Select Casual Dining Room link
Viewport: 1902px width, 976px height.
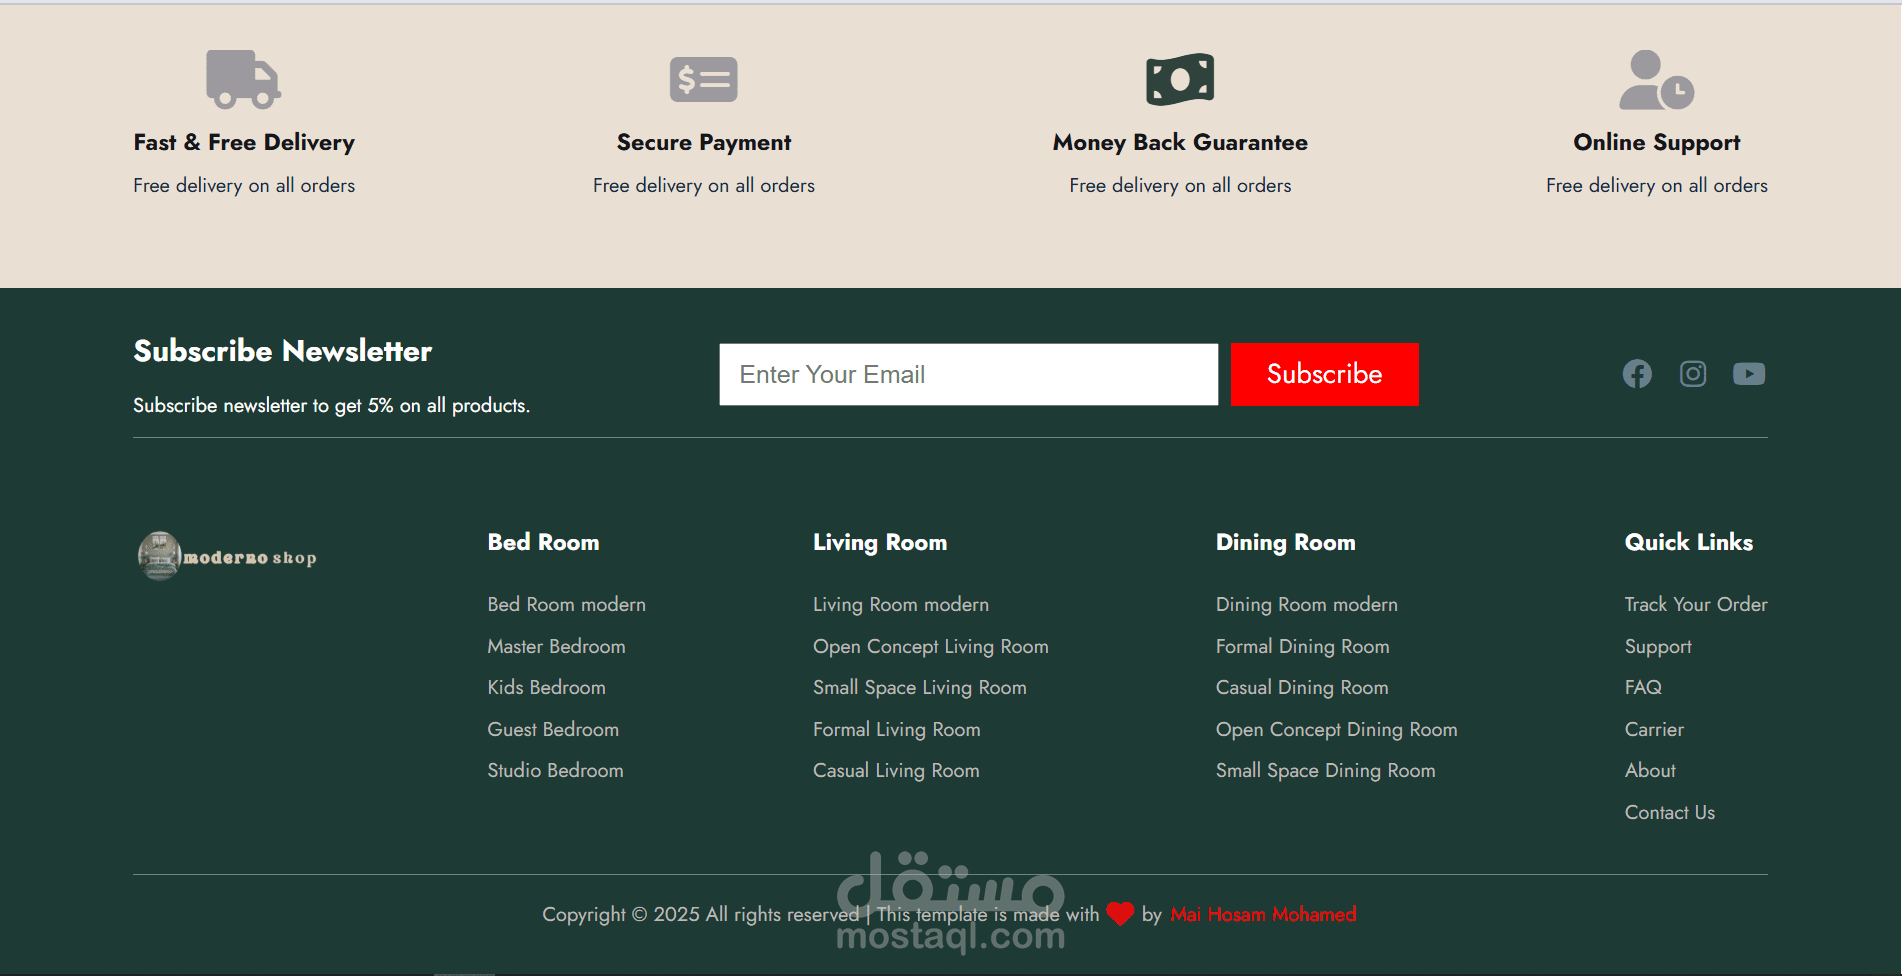(x=1302, y=687)
